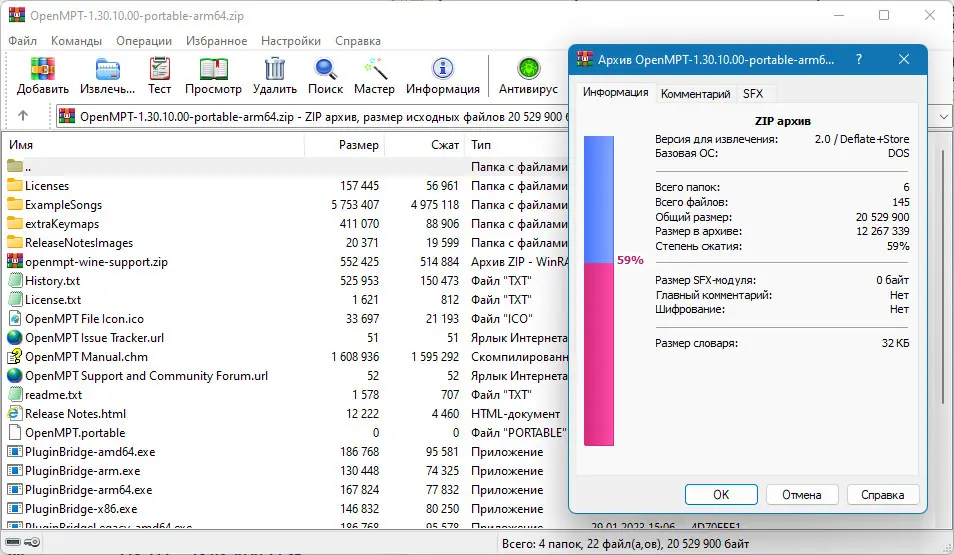The image size is (954, 555).
Task: Click the WinRAR icon in main title bar
Action: coord(16,15)
